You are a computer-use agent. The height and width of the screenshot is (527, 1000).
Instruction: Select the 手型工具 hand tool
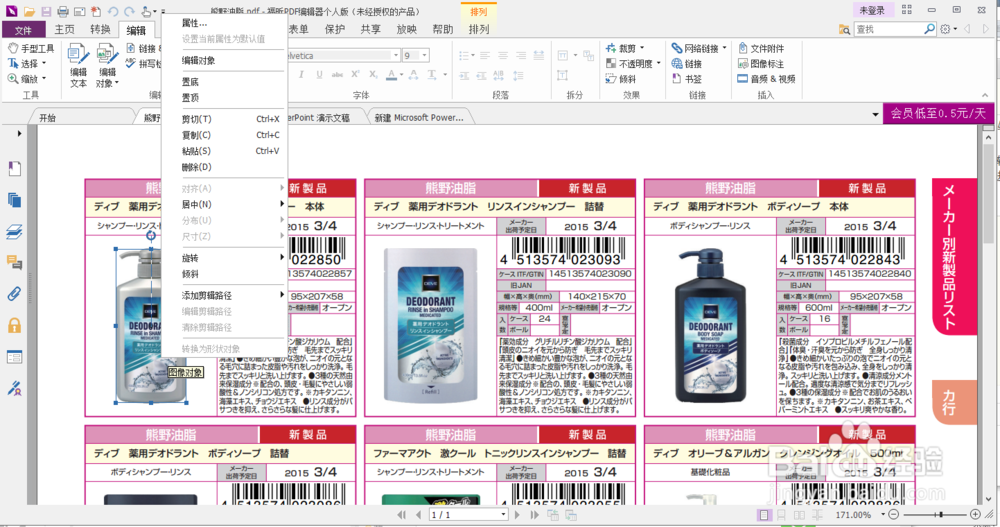click(31, 48)
